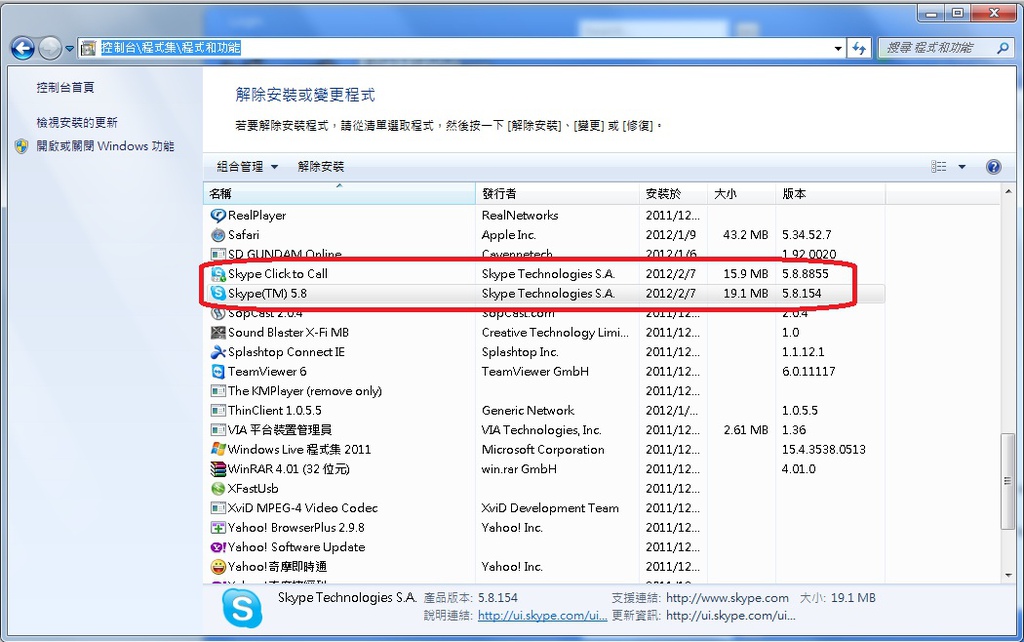Select the XviD MPEG-4 Video Codec name
Image resolution: width=1024 pixels, height=642 pixels.
pos(302,508)
